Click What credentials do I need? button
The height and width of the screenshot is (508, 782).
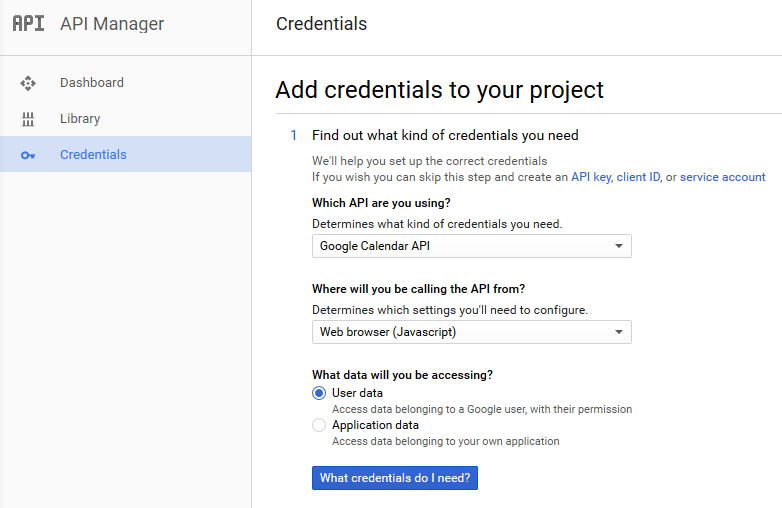pos(395,478)
